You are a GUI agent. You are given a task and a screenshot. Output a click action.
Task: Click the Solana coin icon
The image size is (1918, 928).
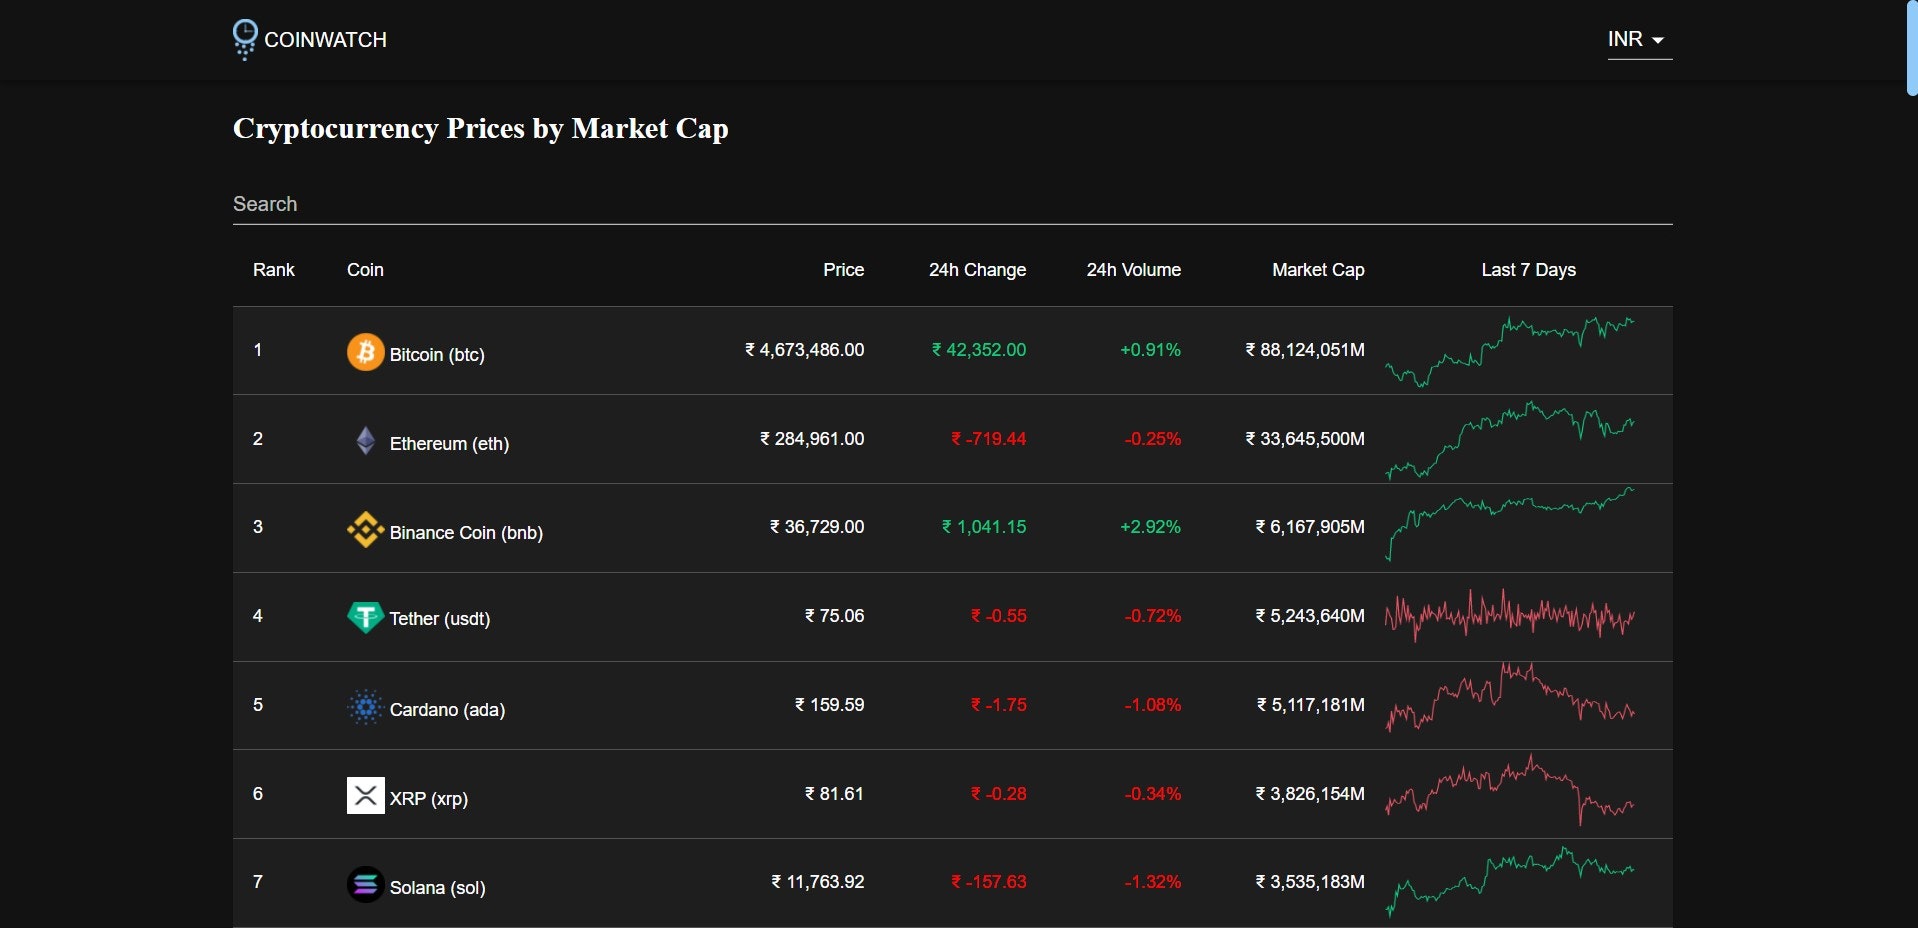pos(365,885)
